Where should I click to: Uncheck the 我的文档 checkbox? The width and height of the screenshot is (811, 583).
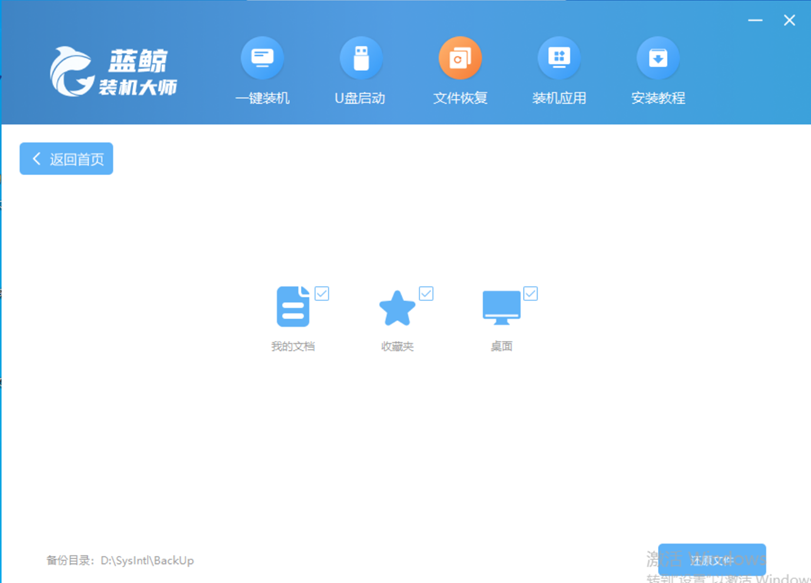[x=322, y=293]
